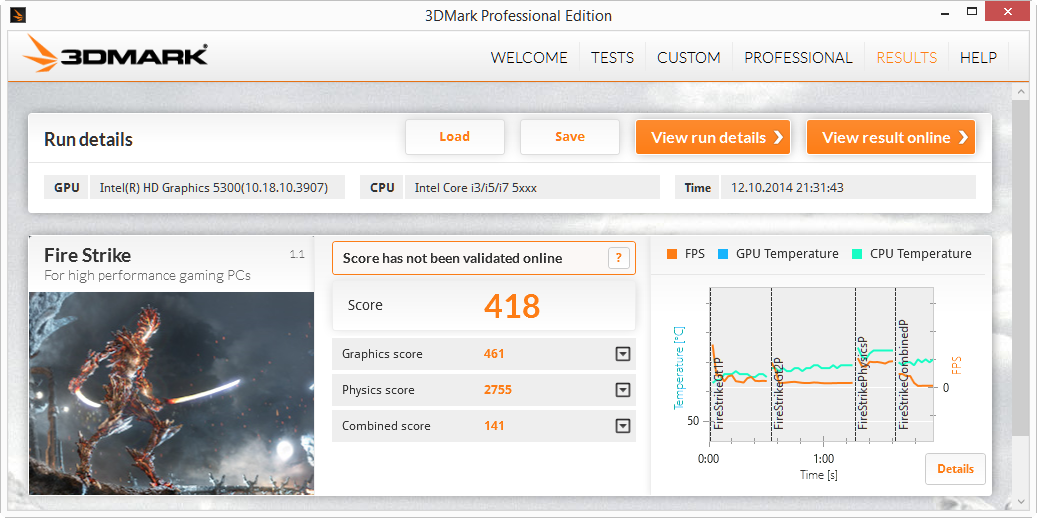Click the overall score value 418
The image size is (1037, 518).
pos(512,306)
